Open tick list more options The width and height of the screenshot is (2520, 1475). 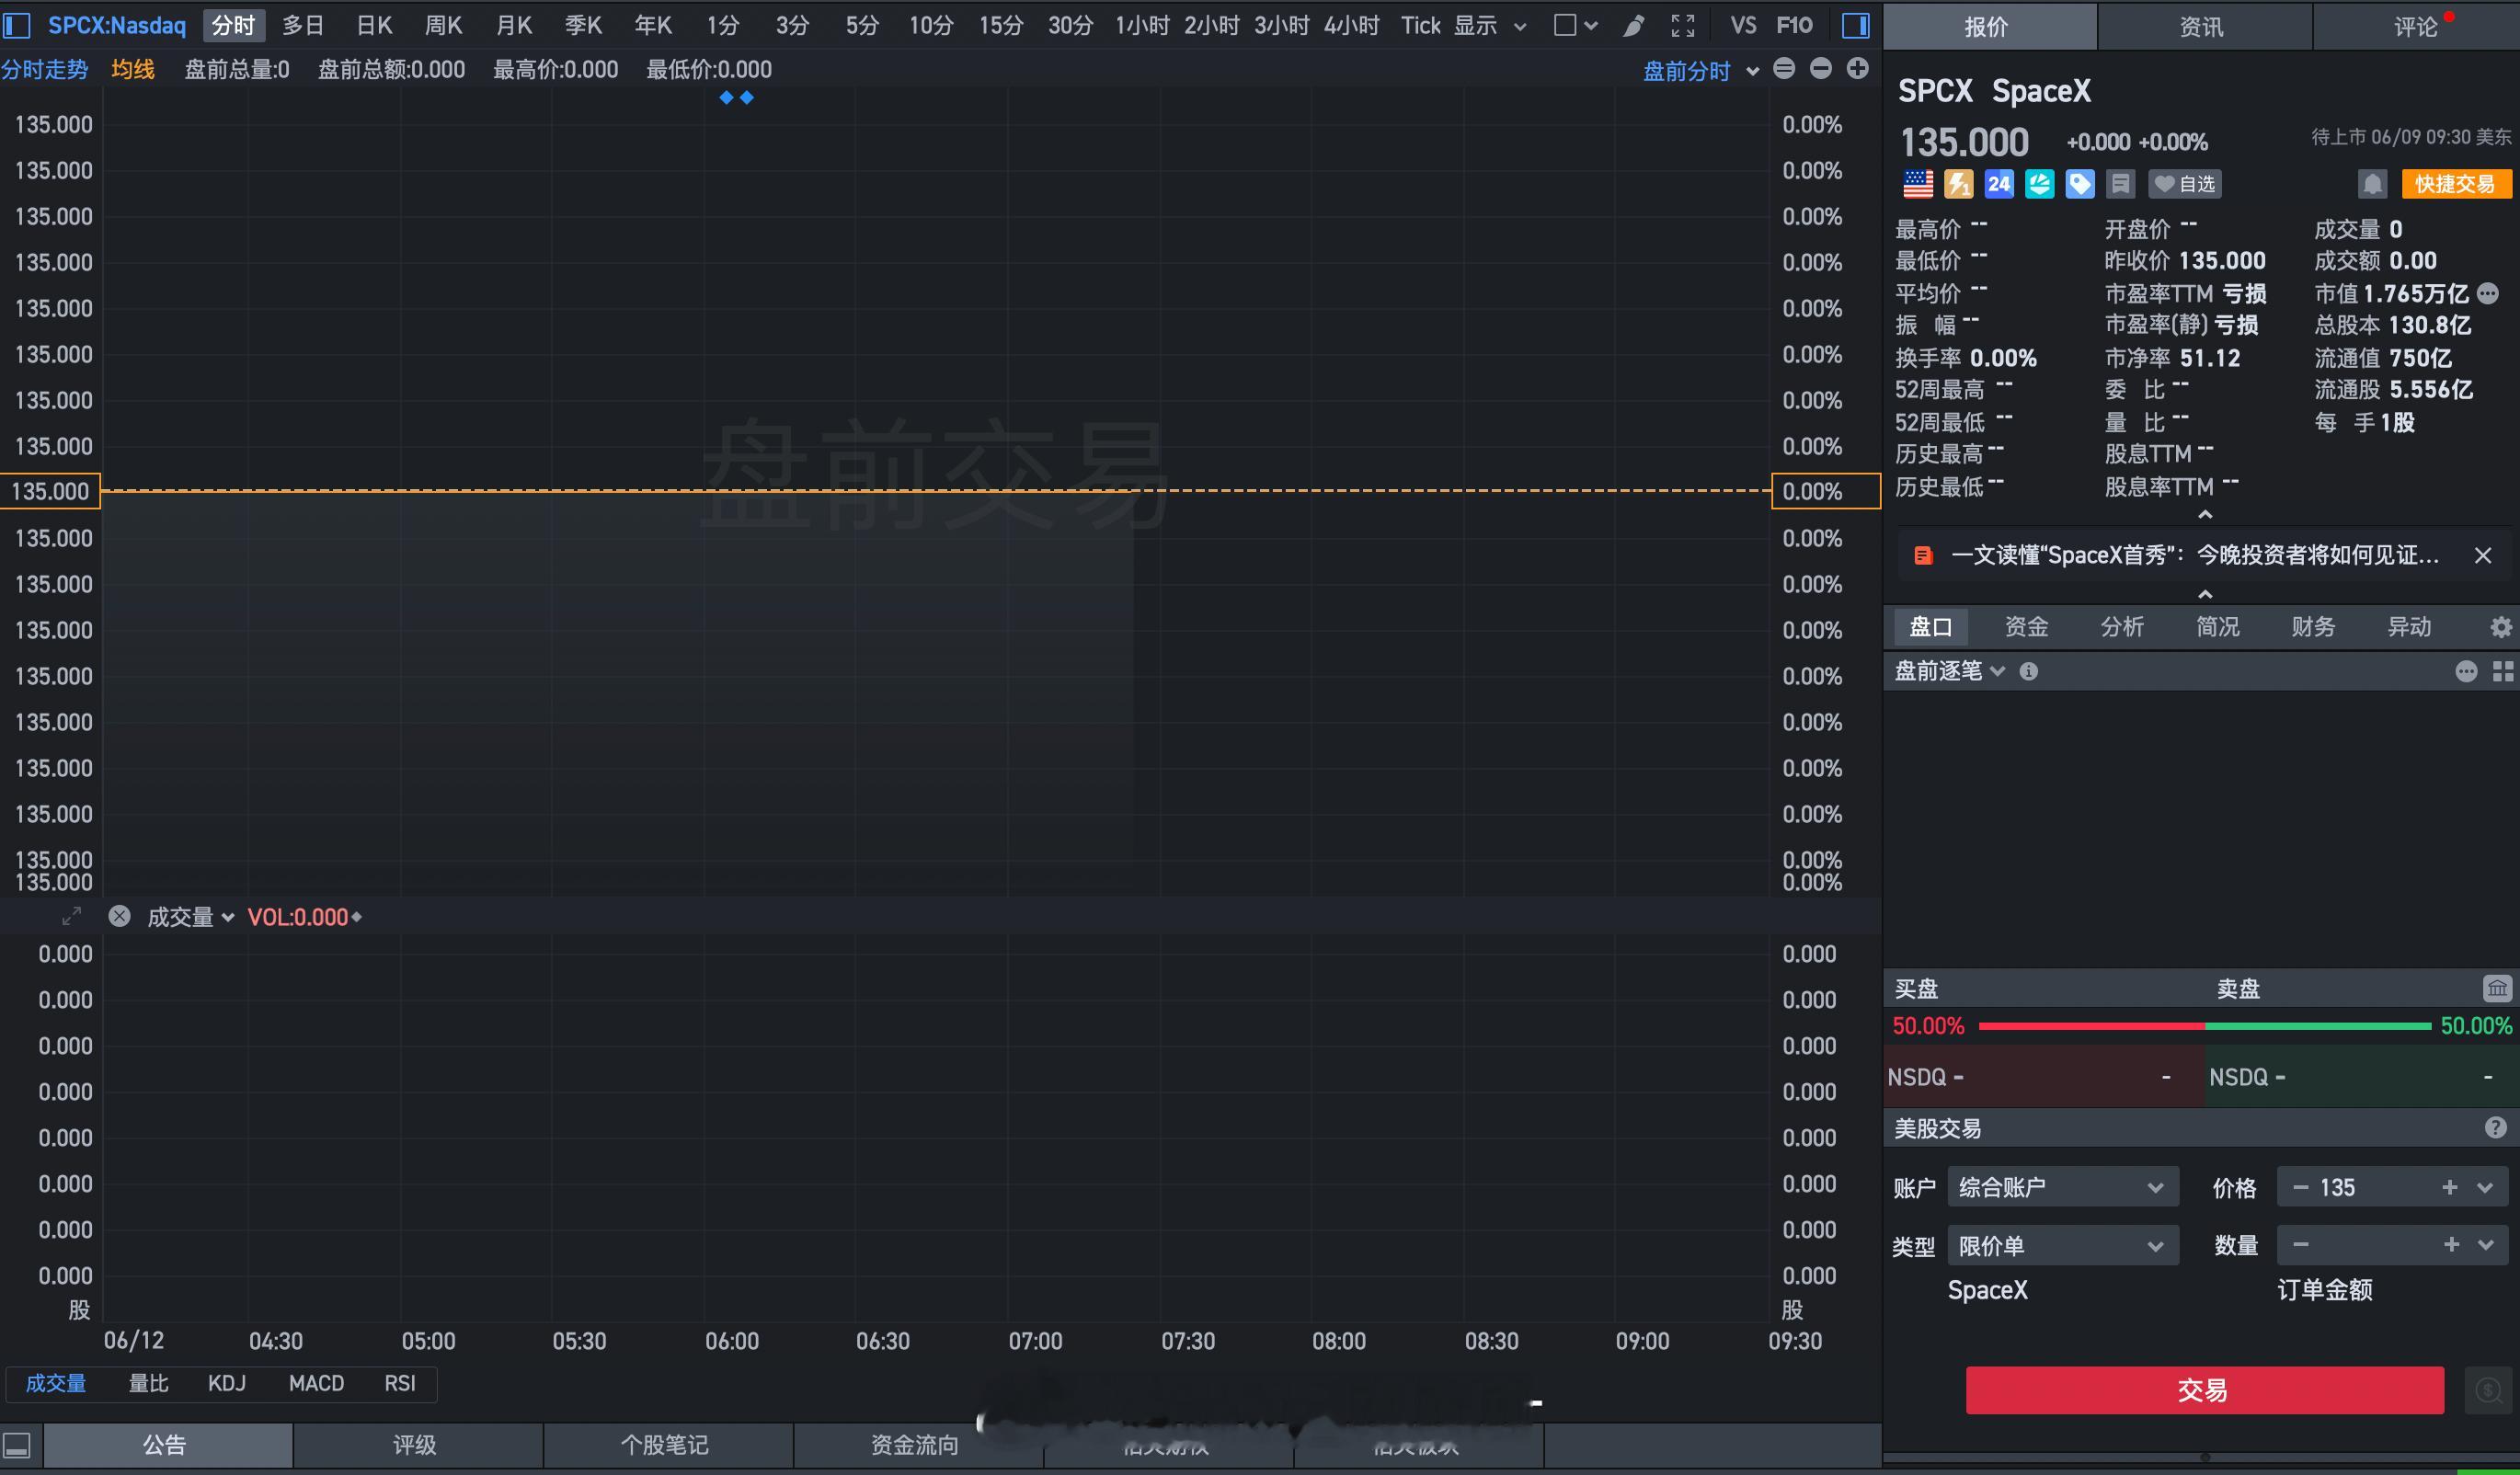(x=2466, y=671)
